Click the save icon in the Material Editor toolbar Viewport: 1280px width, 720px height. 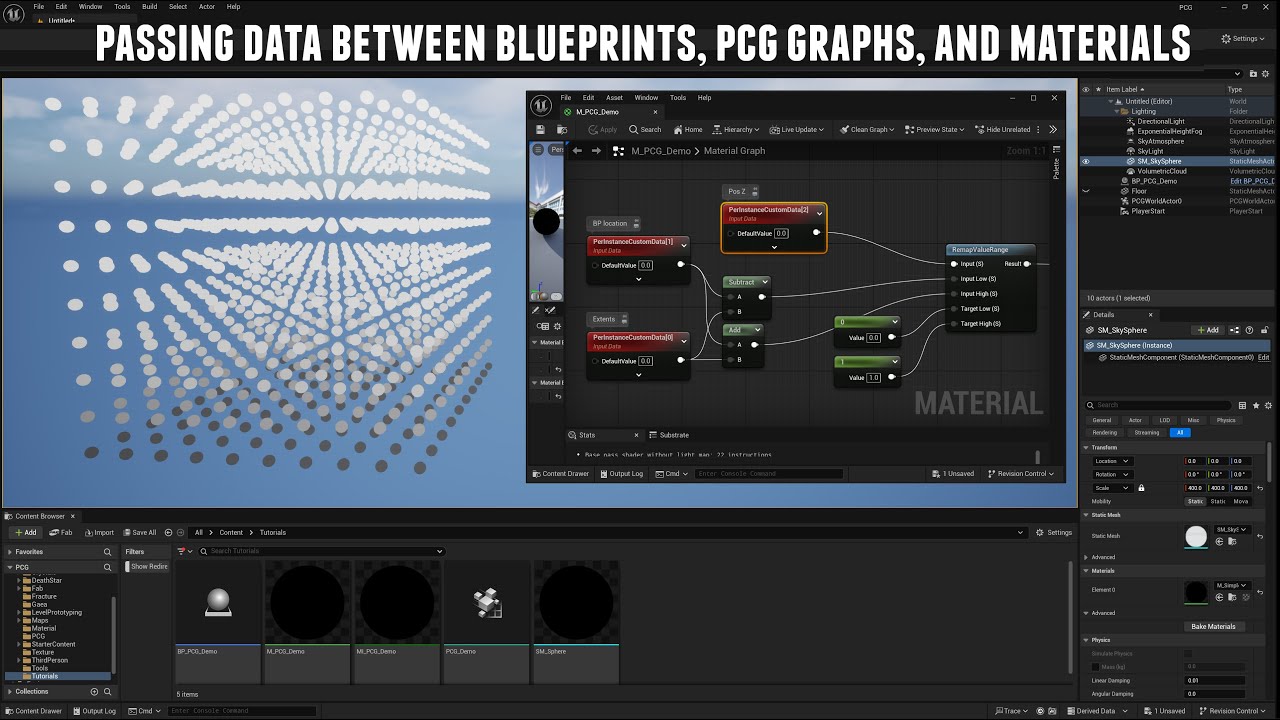pyautogui.click(x=541, y=129)
